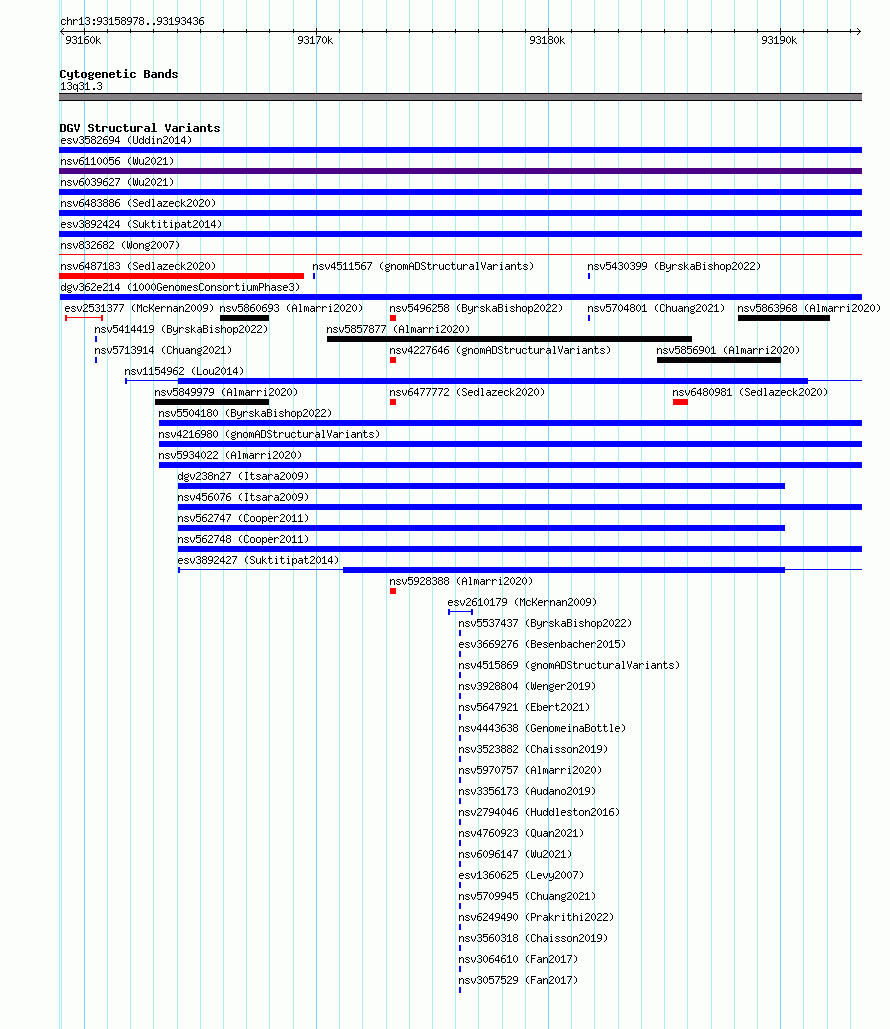The height and width of the screenshot is (1029, 890).
Task: Open the nsv6039627 (Wu2021) variant label
Action: click(117, 182)
